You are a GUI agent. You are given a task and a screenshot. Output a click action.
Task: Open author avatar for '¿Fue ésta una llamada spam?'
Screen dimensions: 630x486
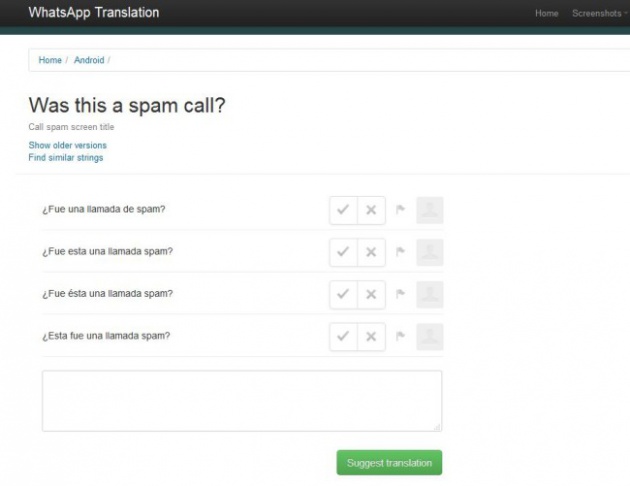pyautogui.click(x=429, y=294)
